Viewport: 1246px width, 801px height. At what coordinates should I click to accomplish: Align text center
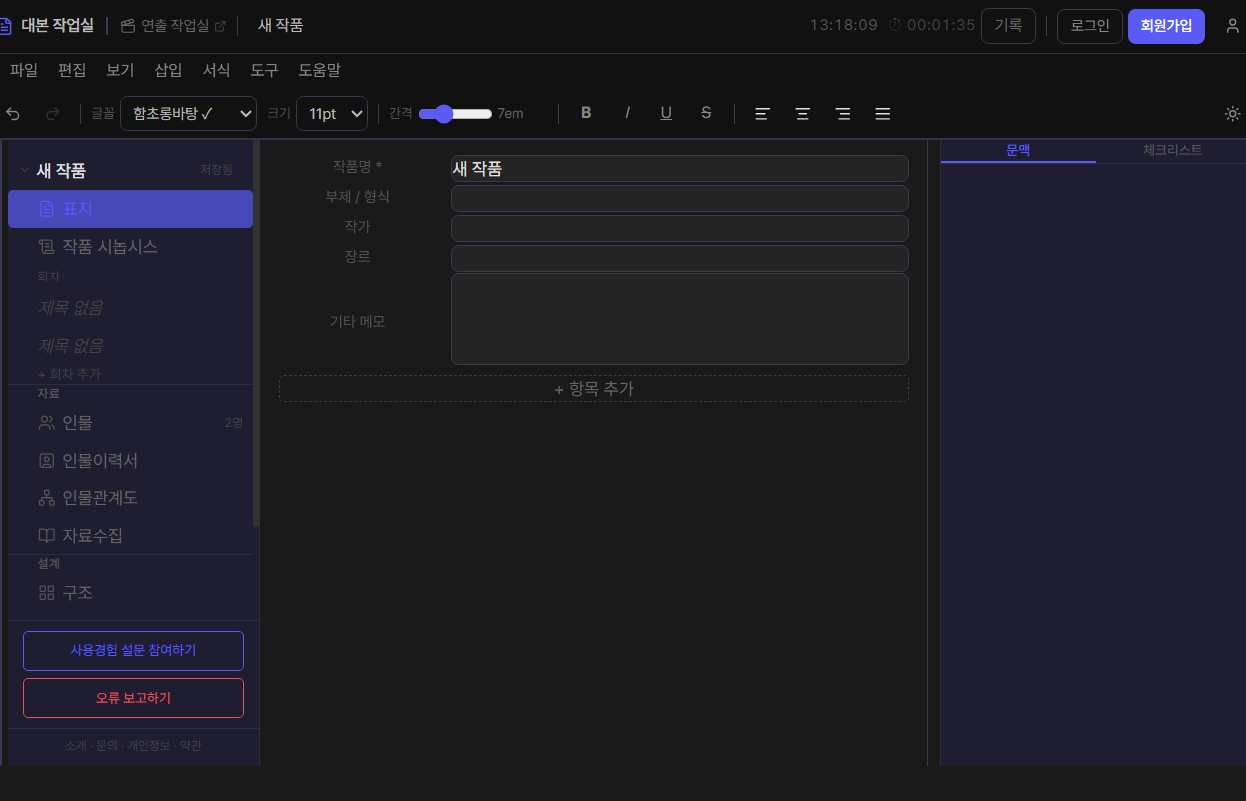click(802, 114)
